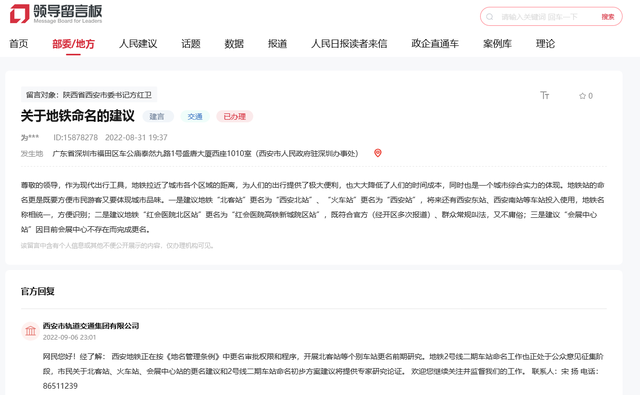This screenshot has width=640, height=395.
Task: Click the phone number 86511239
Action: (x=60, y=386)
